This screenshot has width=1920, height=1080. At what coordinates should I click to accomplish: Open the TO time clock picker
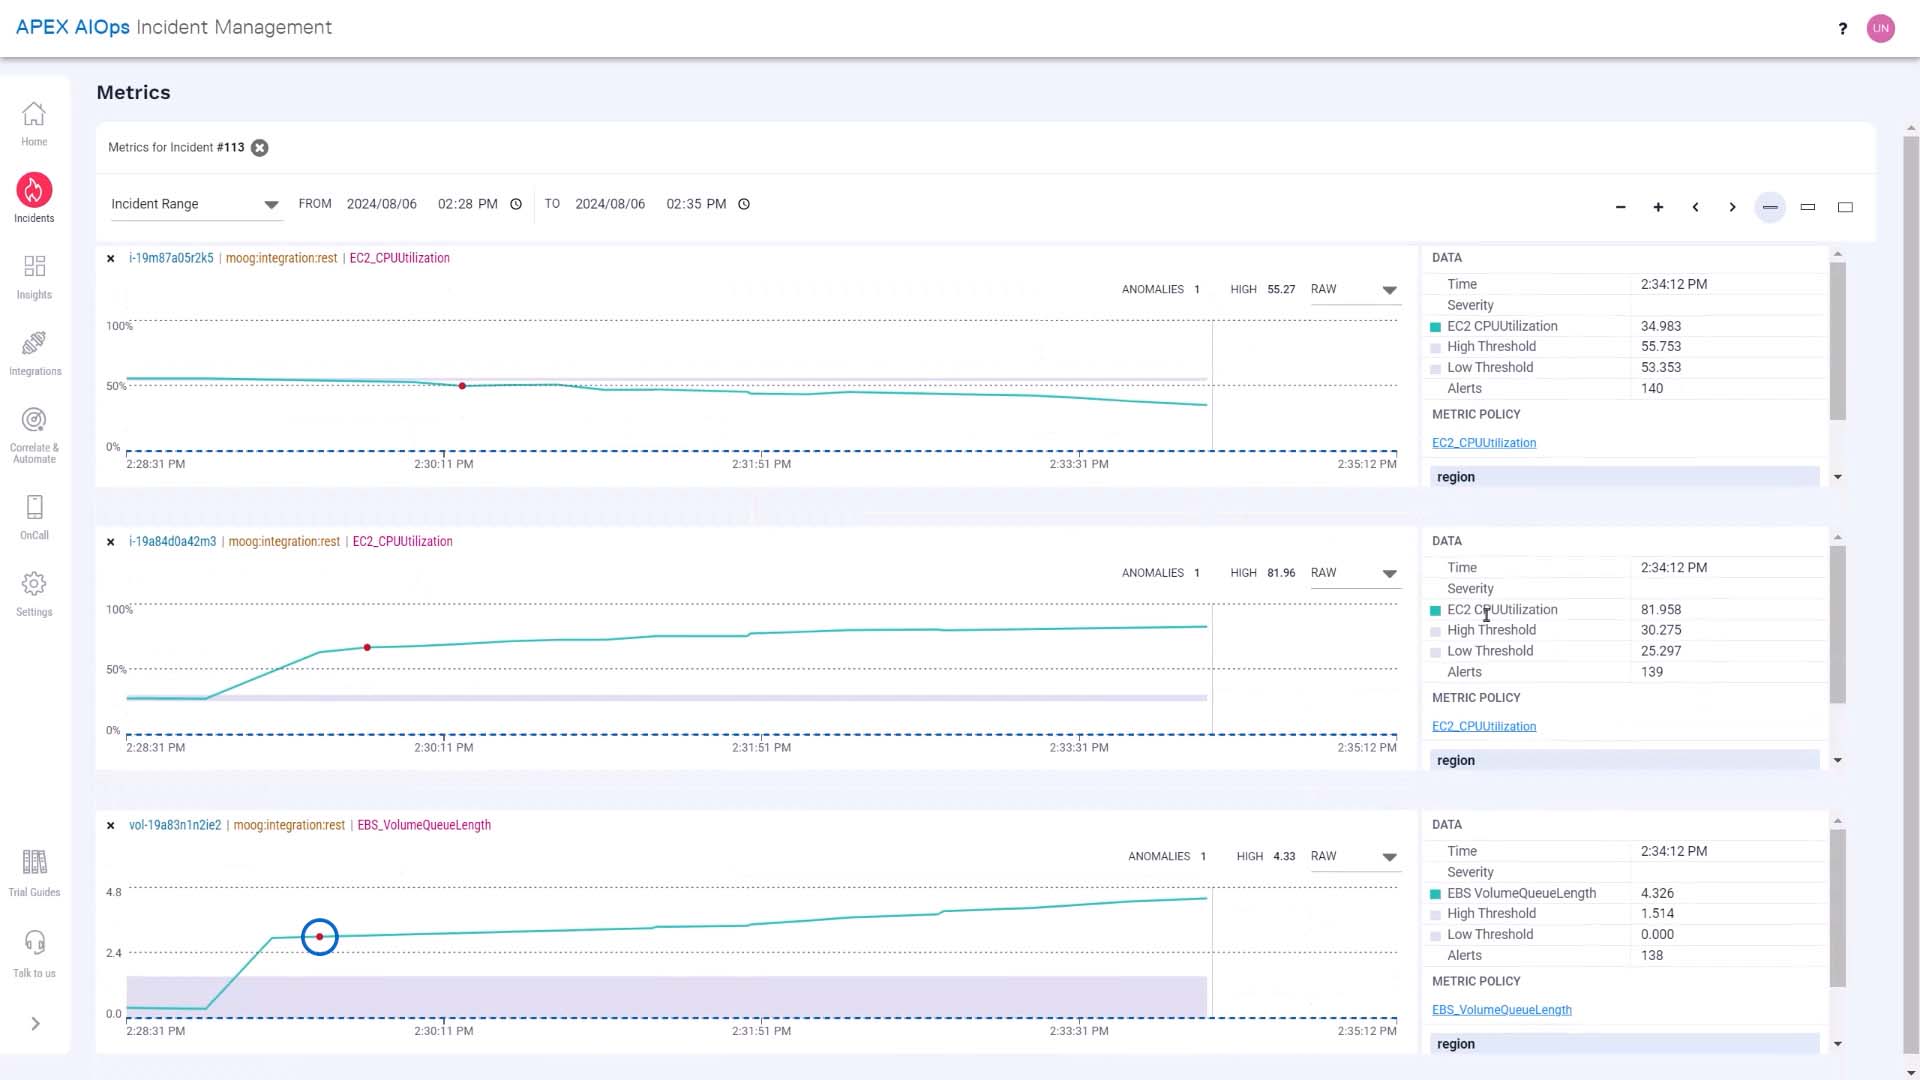(x=744, y=204)
